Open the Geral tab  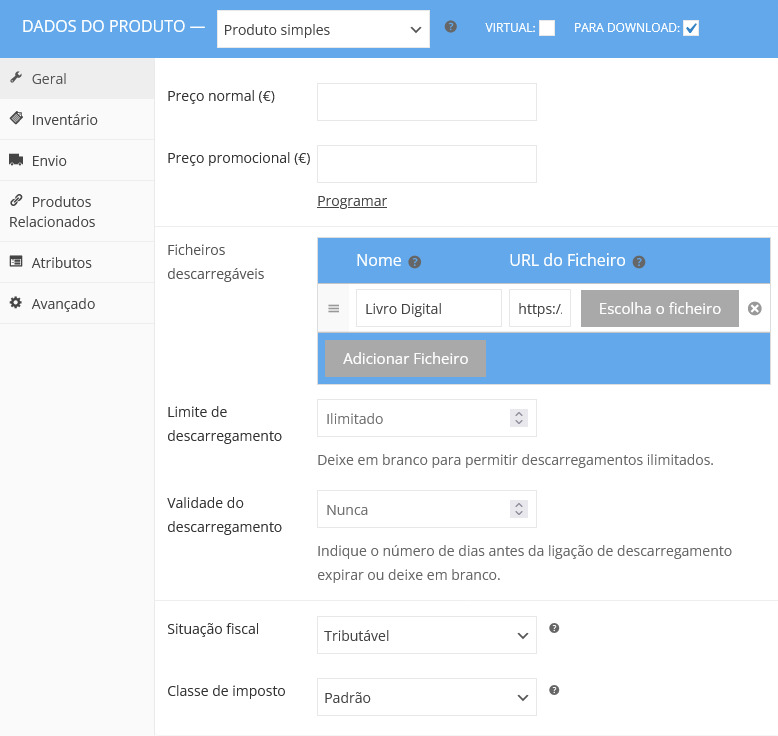point(77,78)
